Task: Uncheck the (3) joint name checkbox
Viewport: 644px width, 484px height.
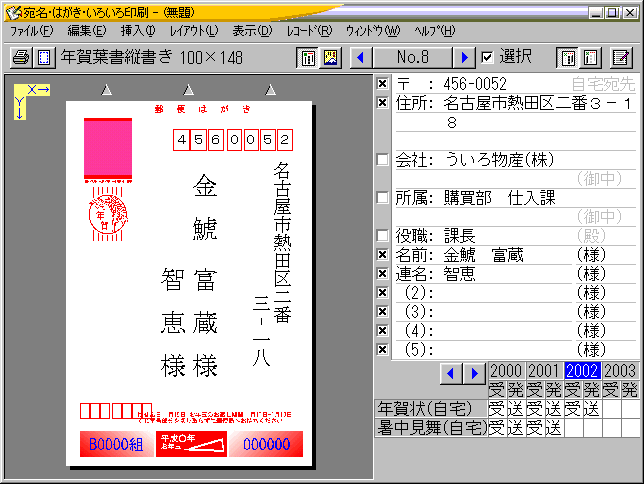Action: [x=382, y=311]
